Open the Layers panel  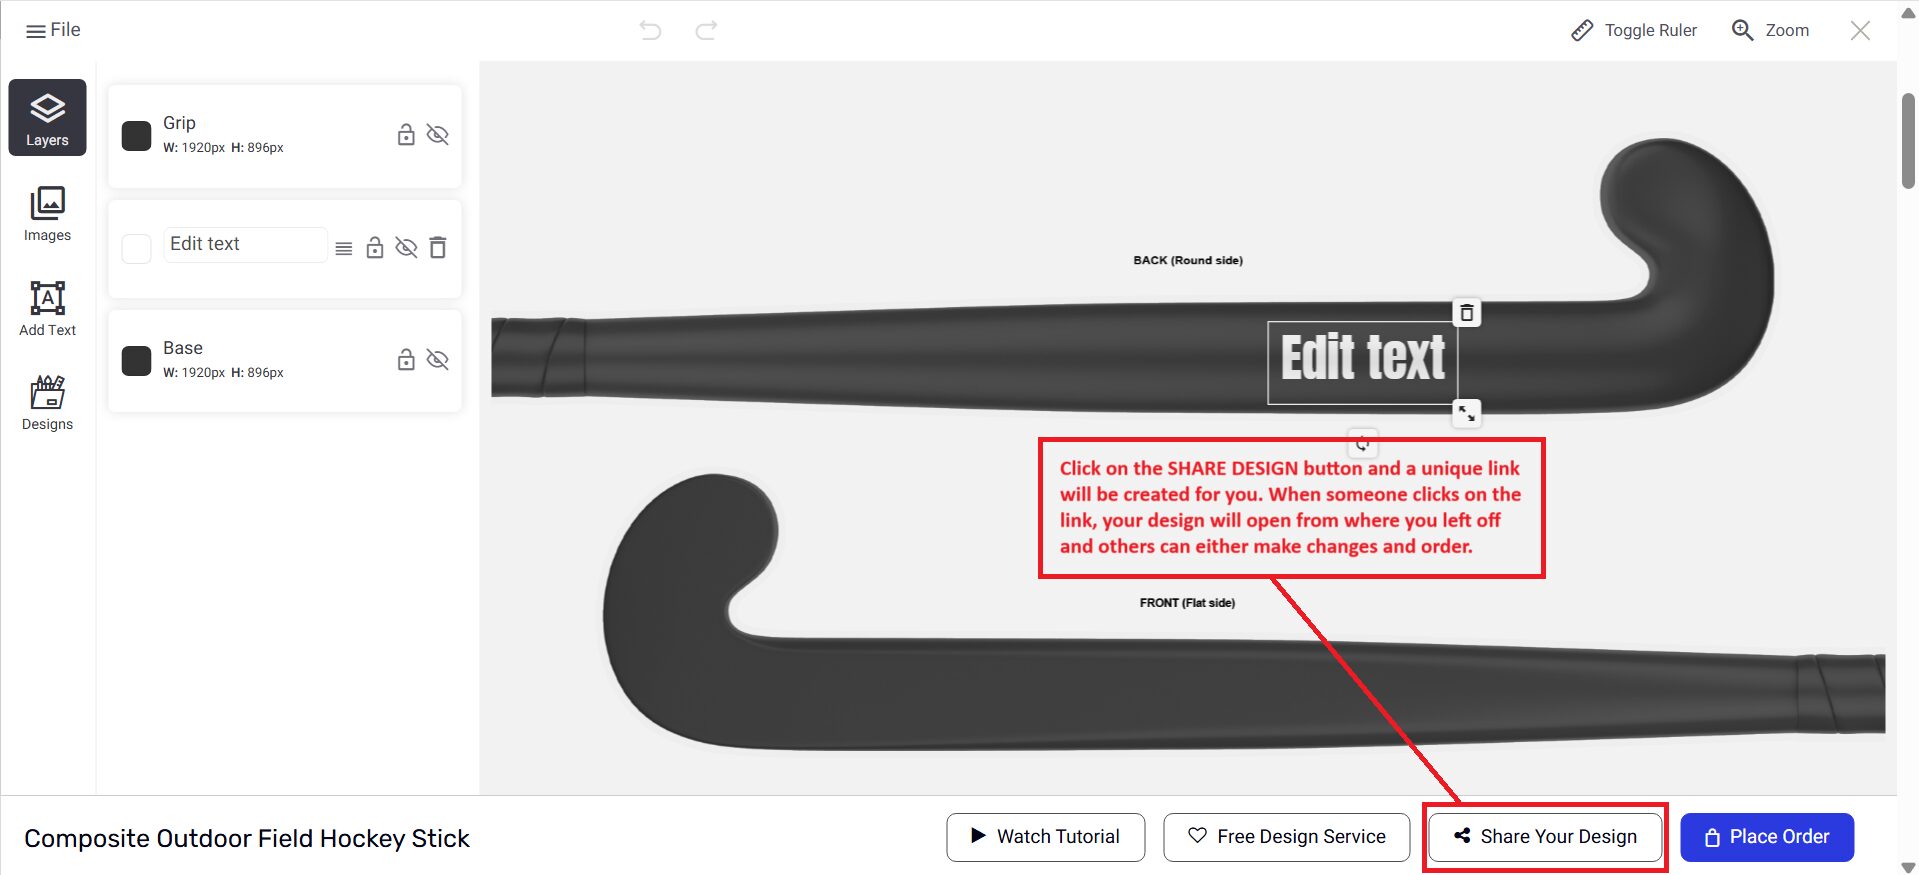click(47, 118)
